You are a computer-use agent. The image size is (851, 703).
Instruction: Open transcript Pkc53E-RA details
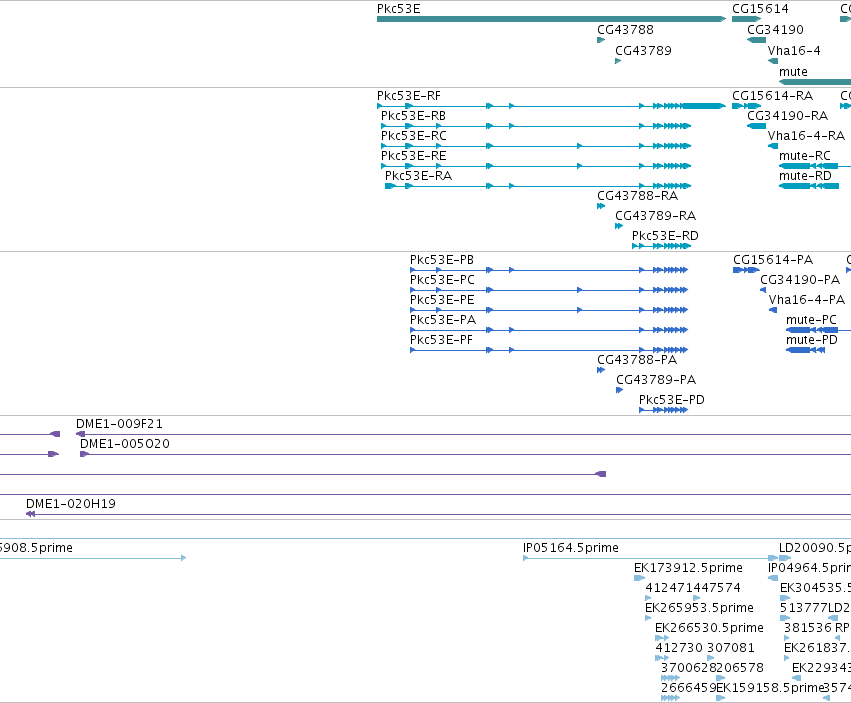(x=418, y=176)
